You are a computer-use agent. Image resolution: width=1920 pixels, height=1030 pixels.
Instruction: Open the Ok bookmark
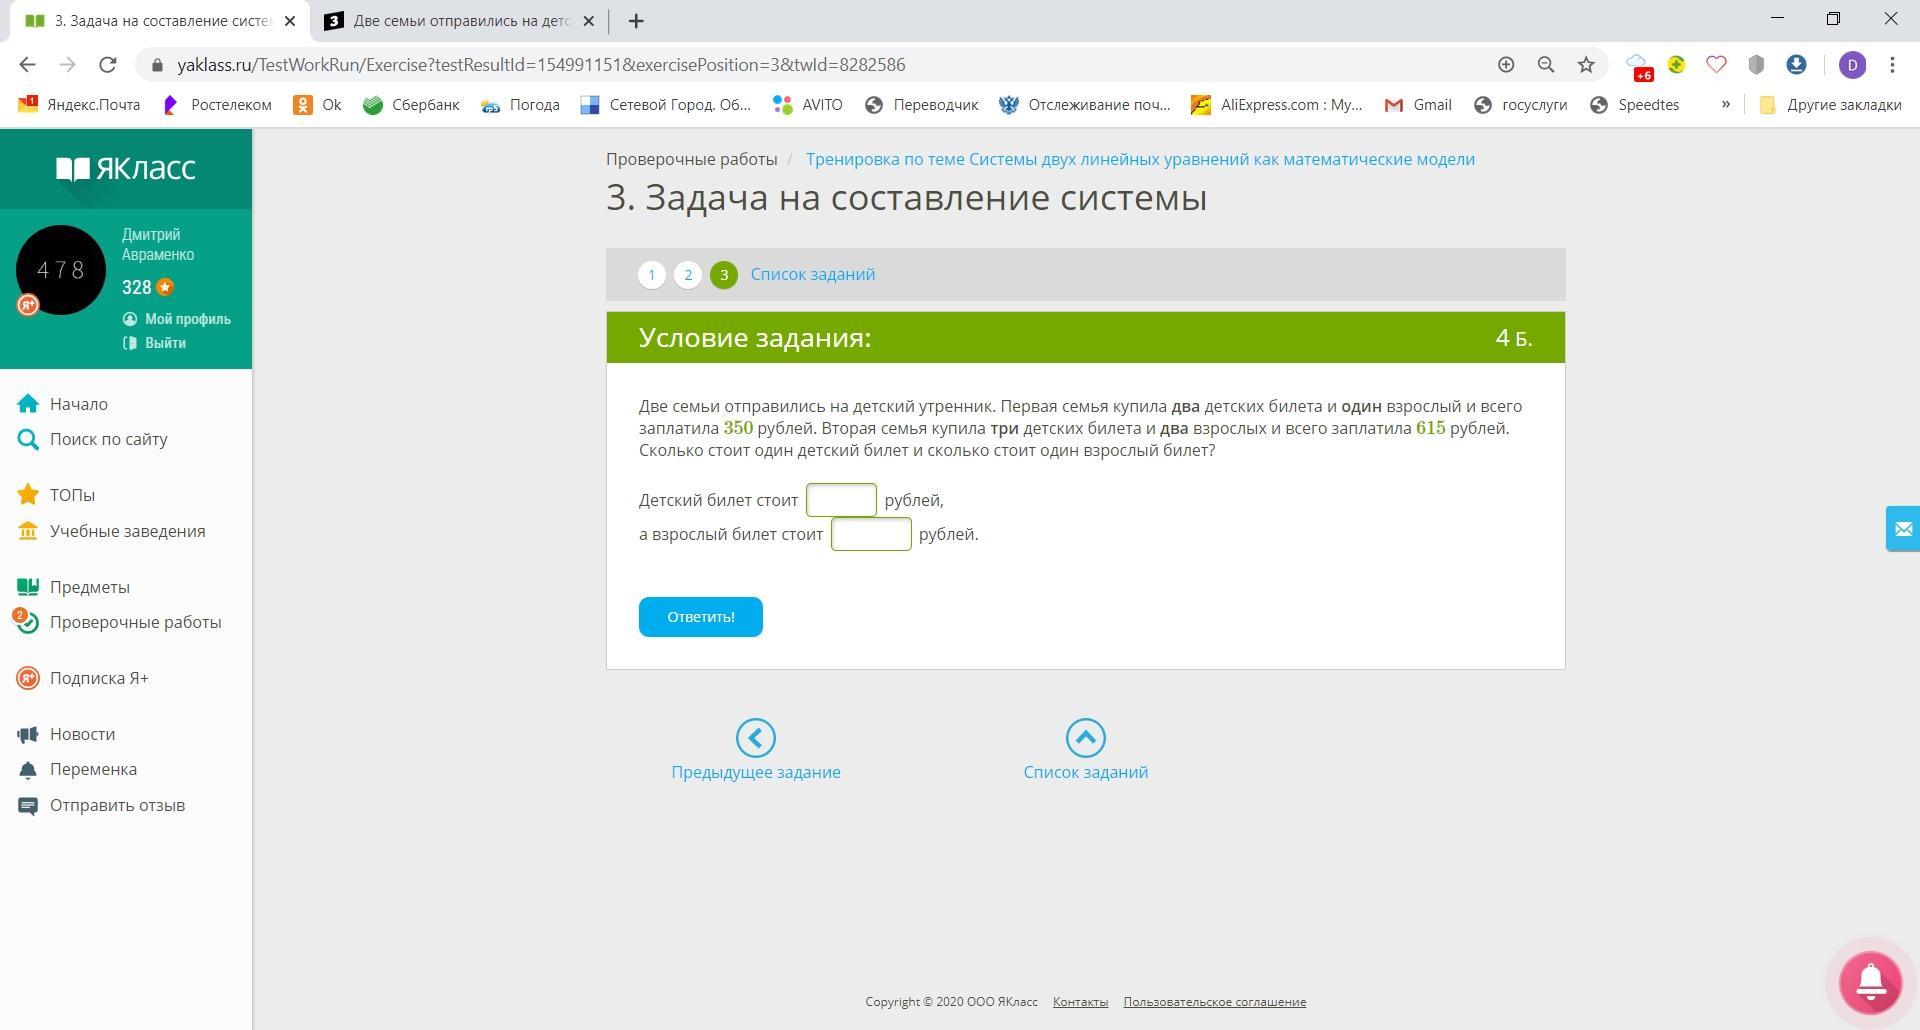coord(317,105)
